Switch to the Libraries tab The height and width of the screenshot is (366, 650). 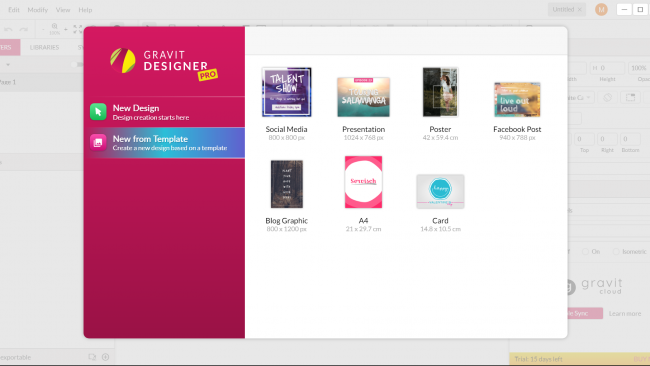(x=44, y=47)
